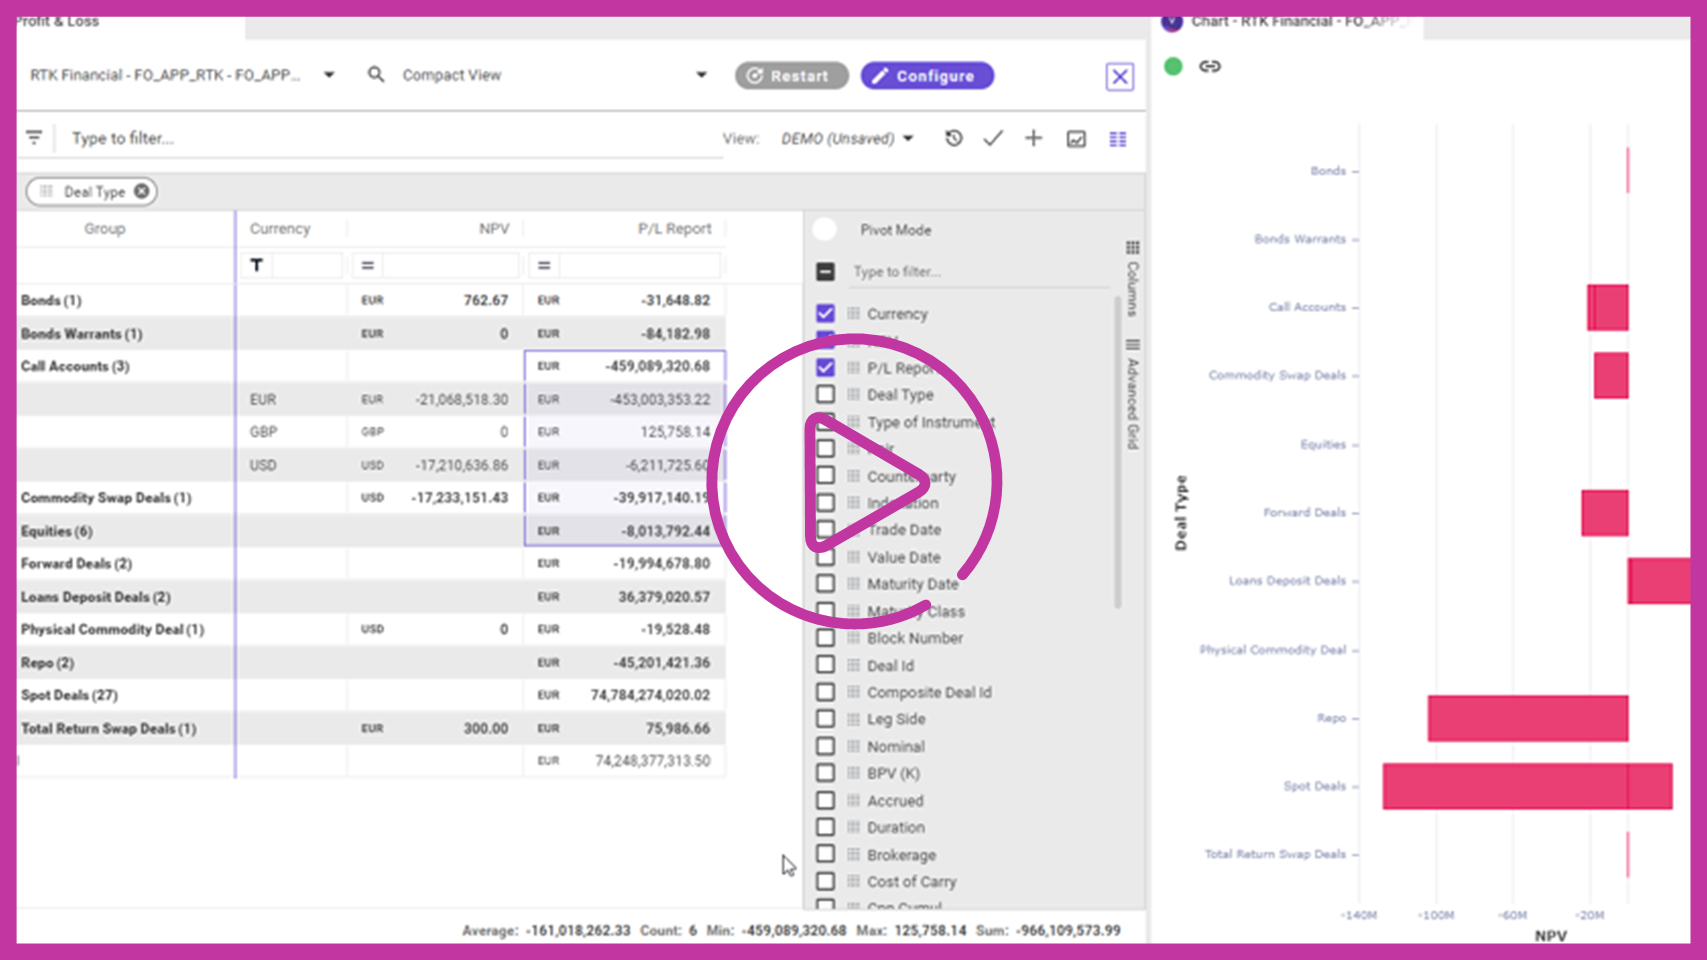Sort by the Group column header

point(105,229)
